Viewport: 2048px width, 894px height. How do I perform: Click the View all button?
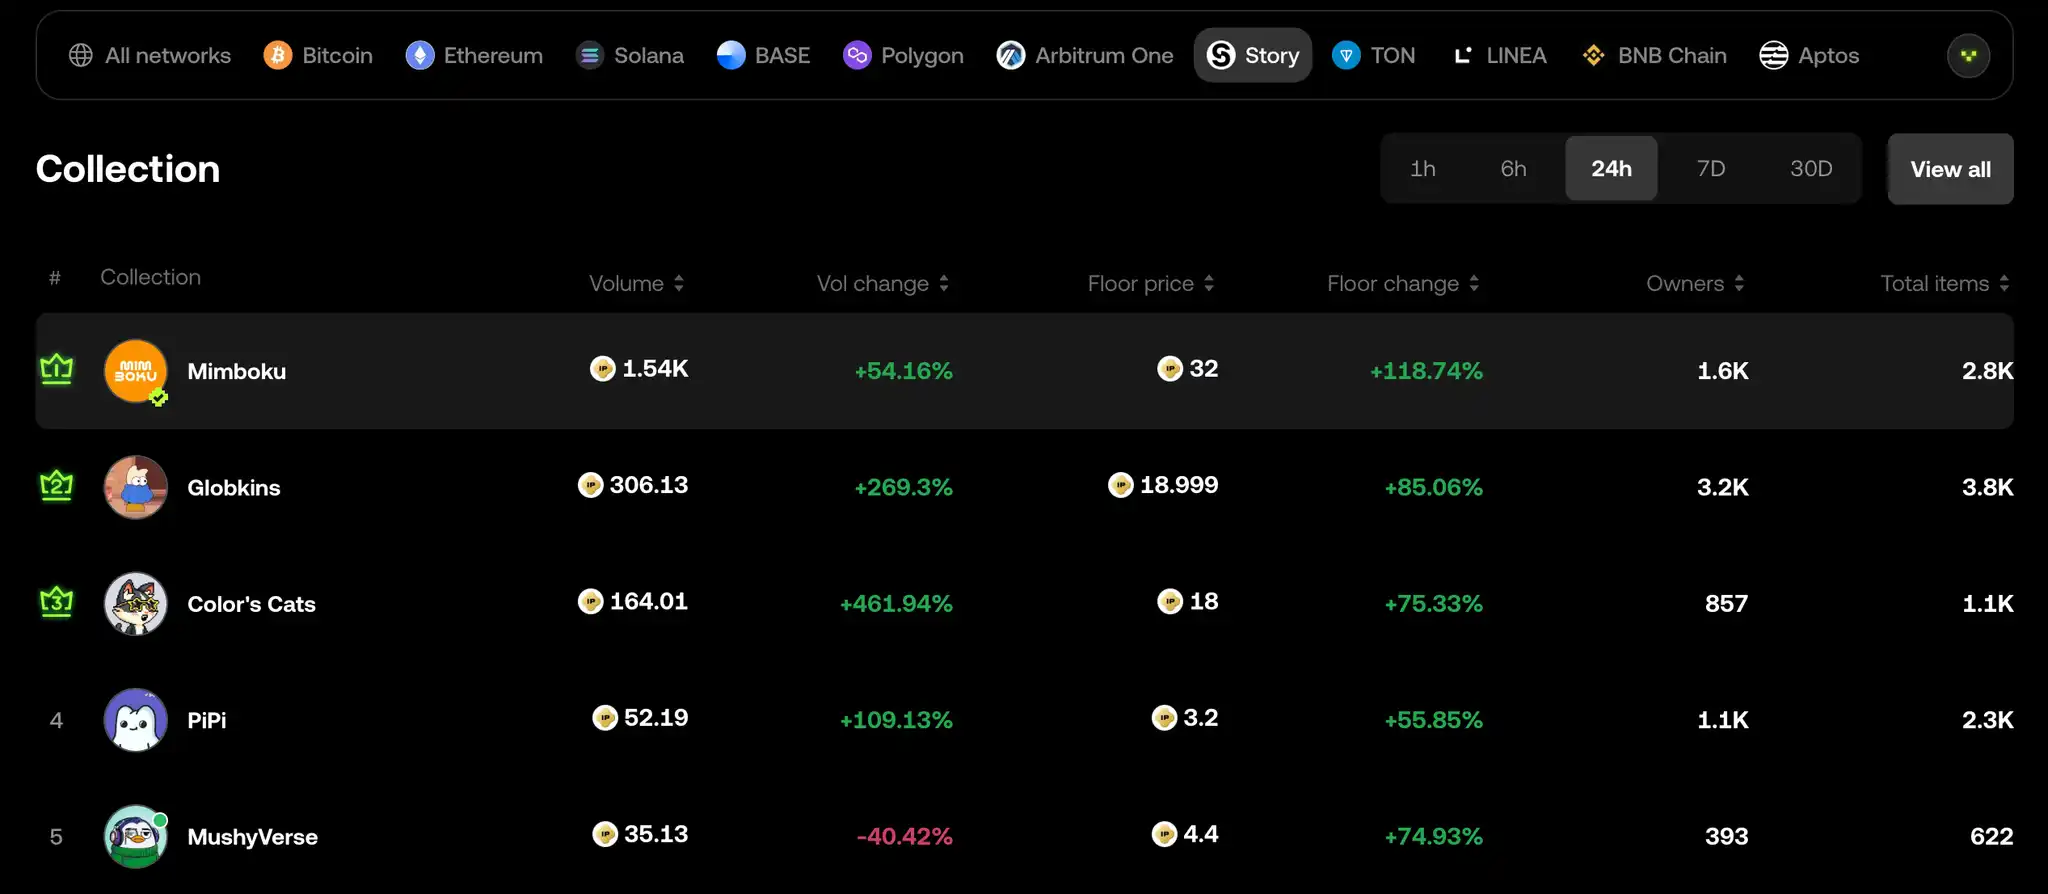coord(1950,169)
